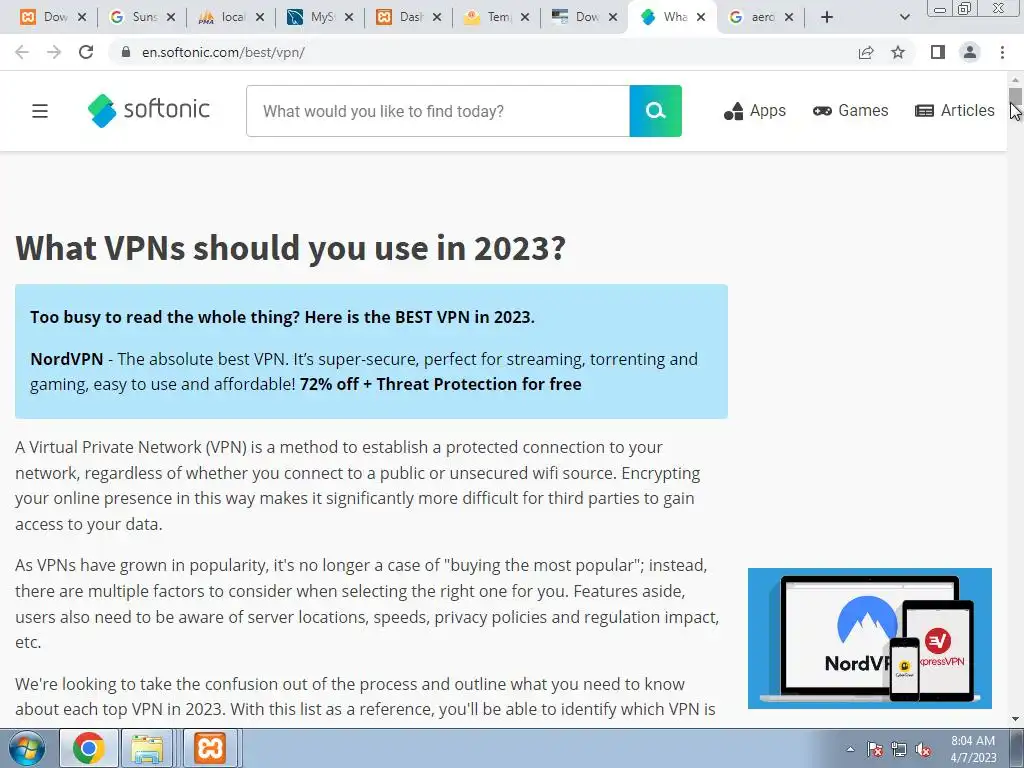Viewport: 1024px width, 768px height.
Task: Expand the tab search dropdown
Action: click(x=904, y=17)
